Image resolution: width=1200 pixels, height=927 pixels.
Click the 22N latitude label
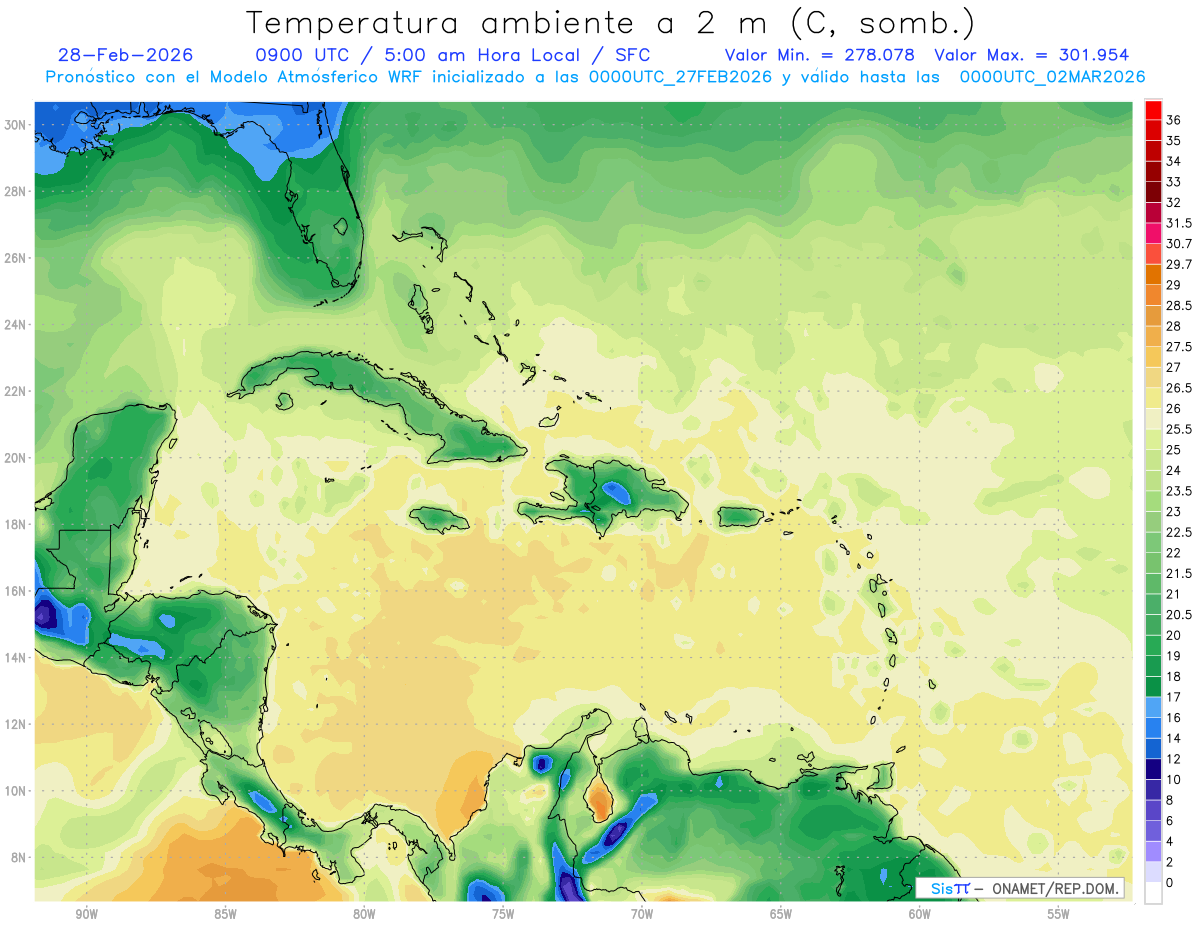coord(15,391)
